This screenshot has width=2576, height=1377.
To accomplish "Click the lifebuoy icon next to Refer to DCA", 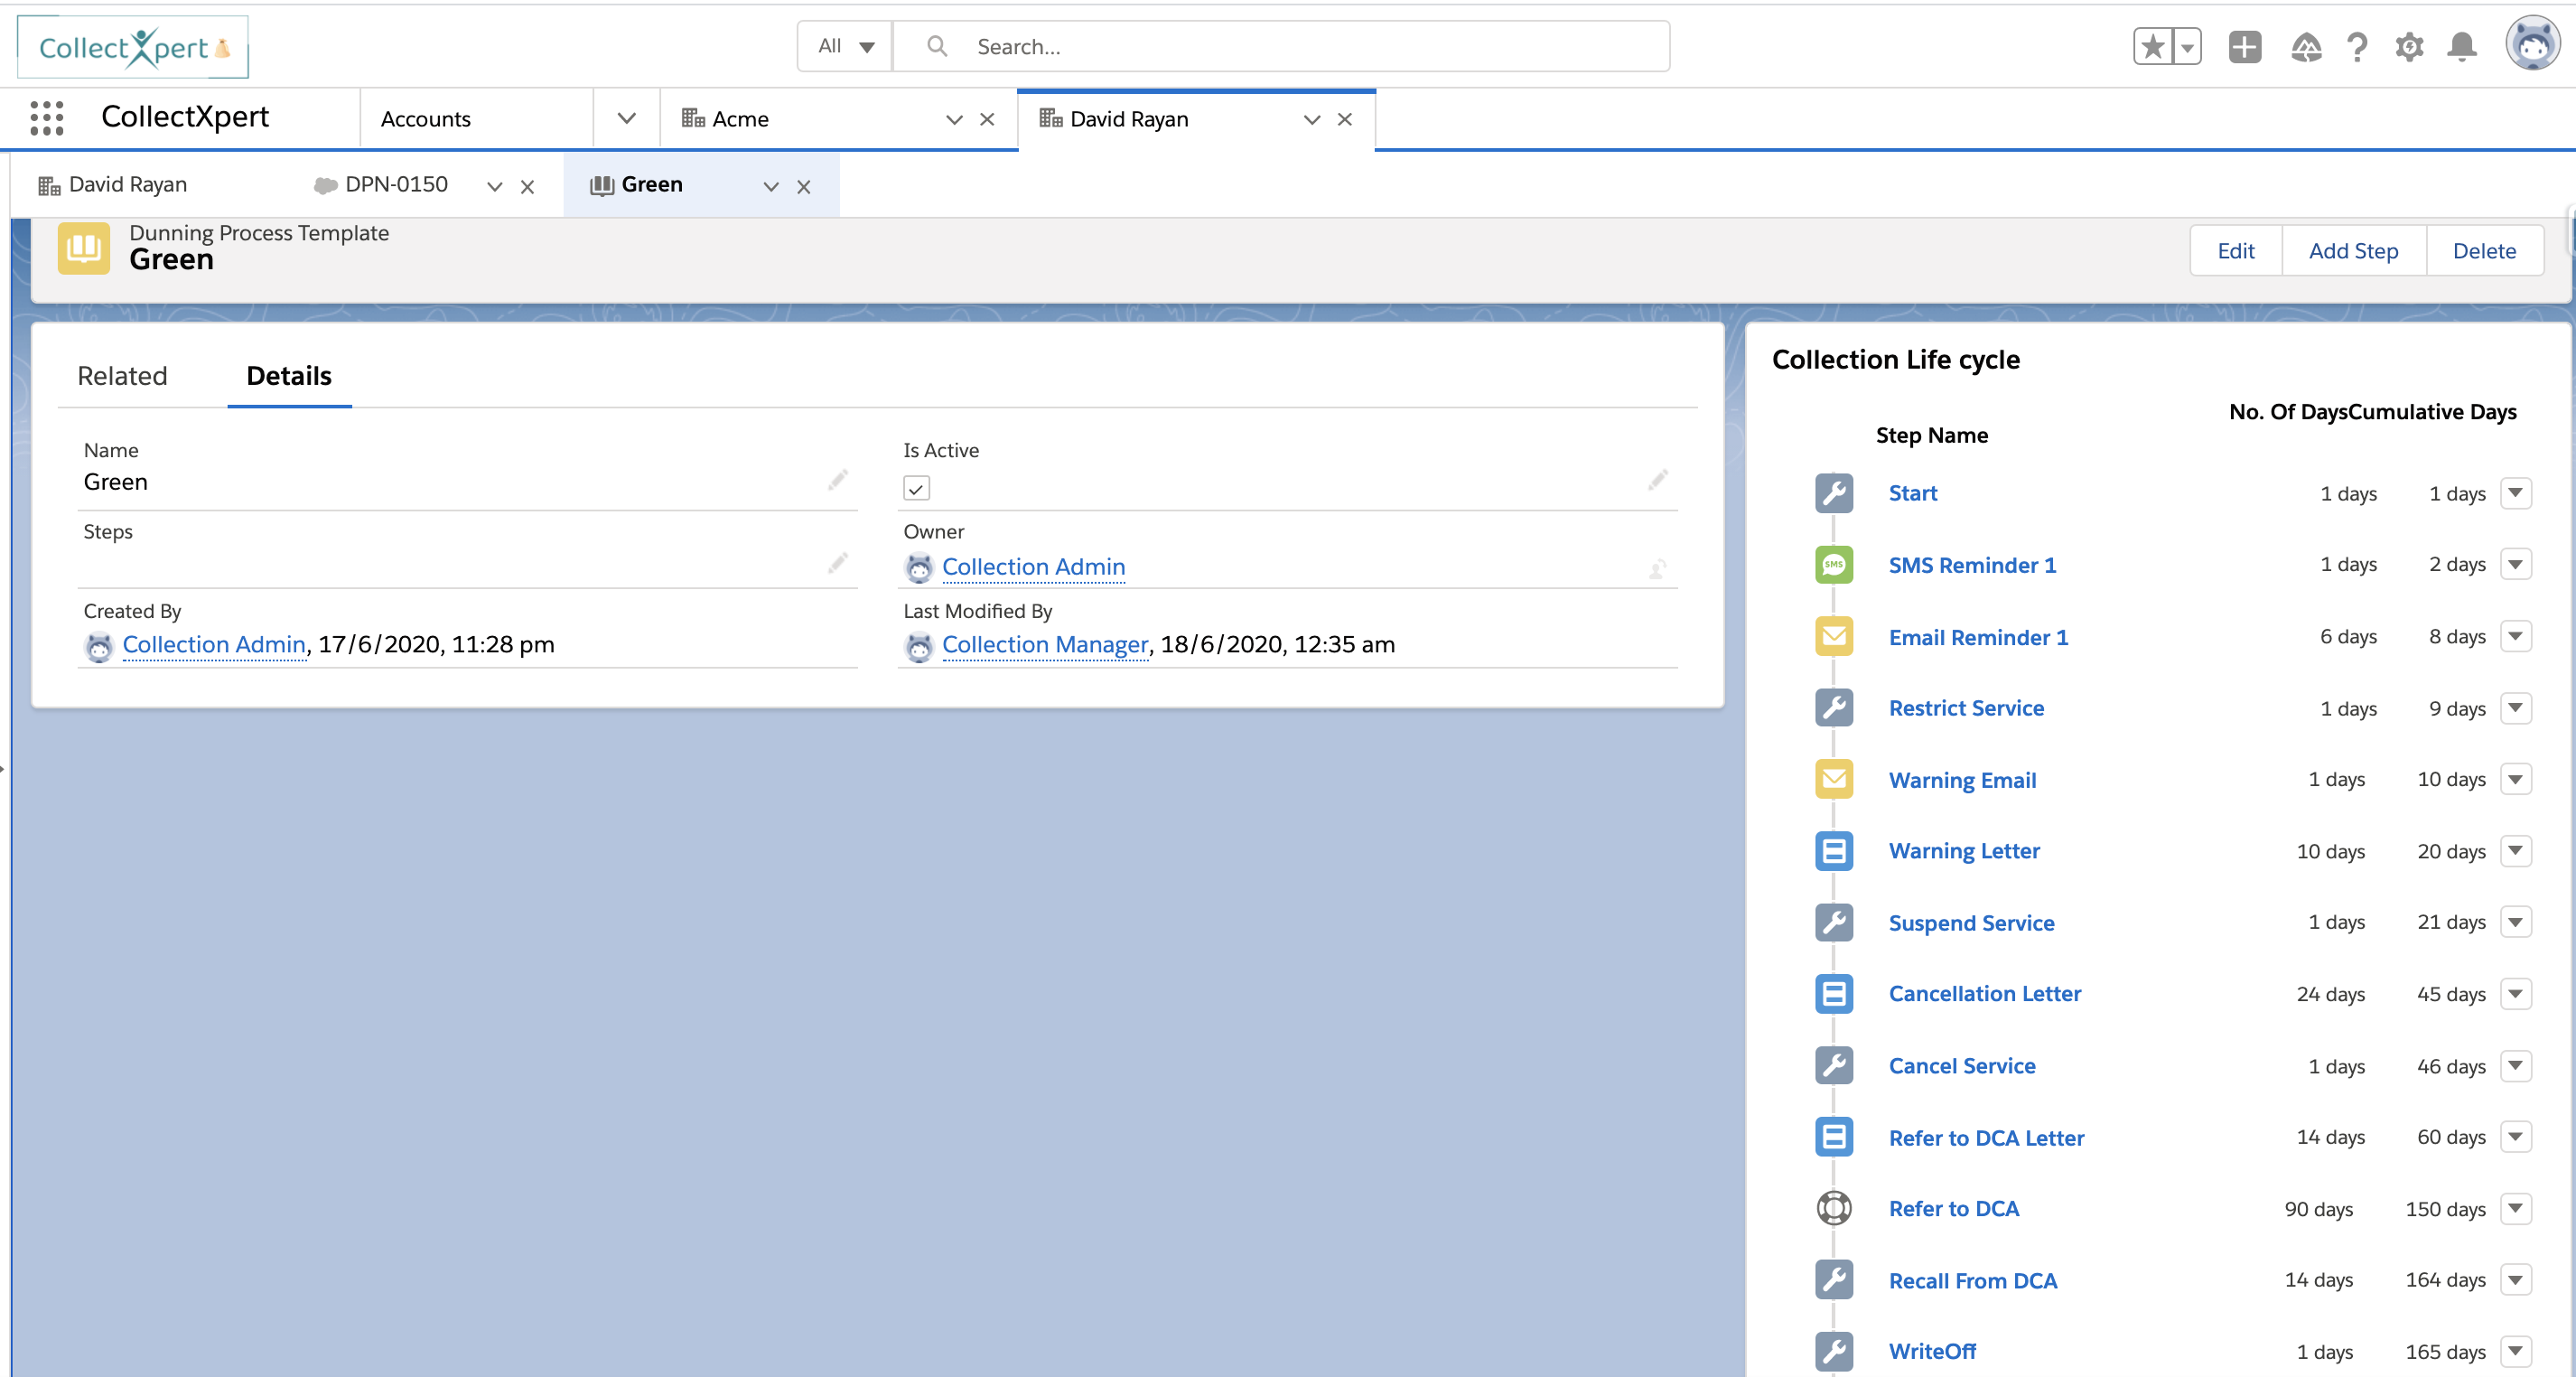I will point(1834,1208).
